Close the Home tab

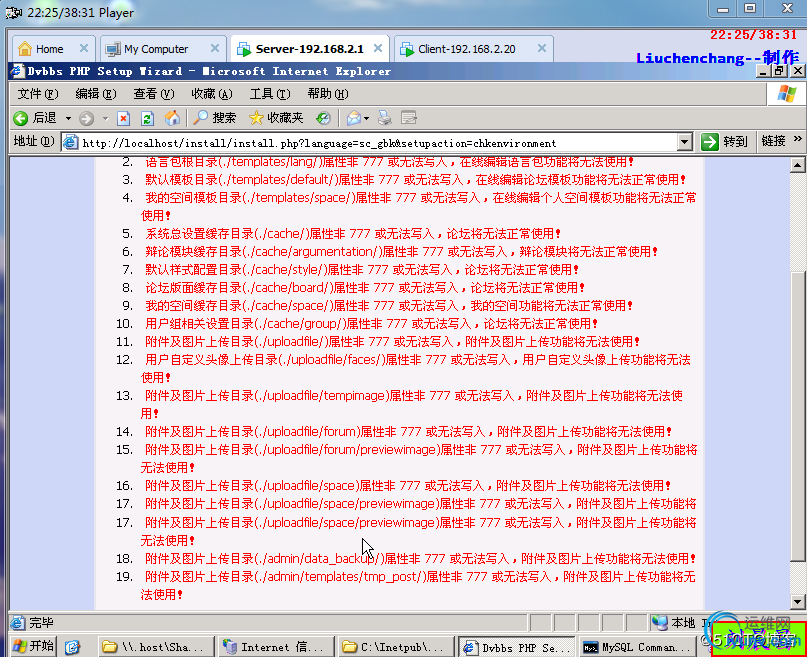pyautogui.click(x=84, y=48)
